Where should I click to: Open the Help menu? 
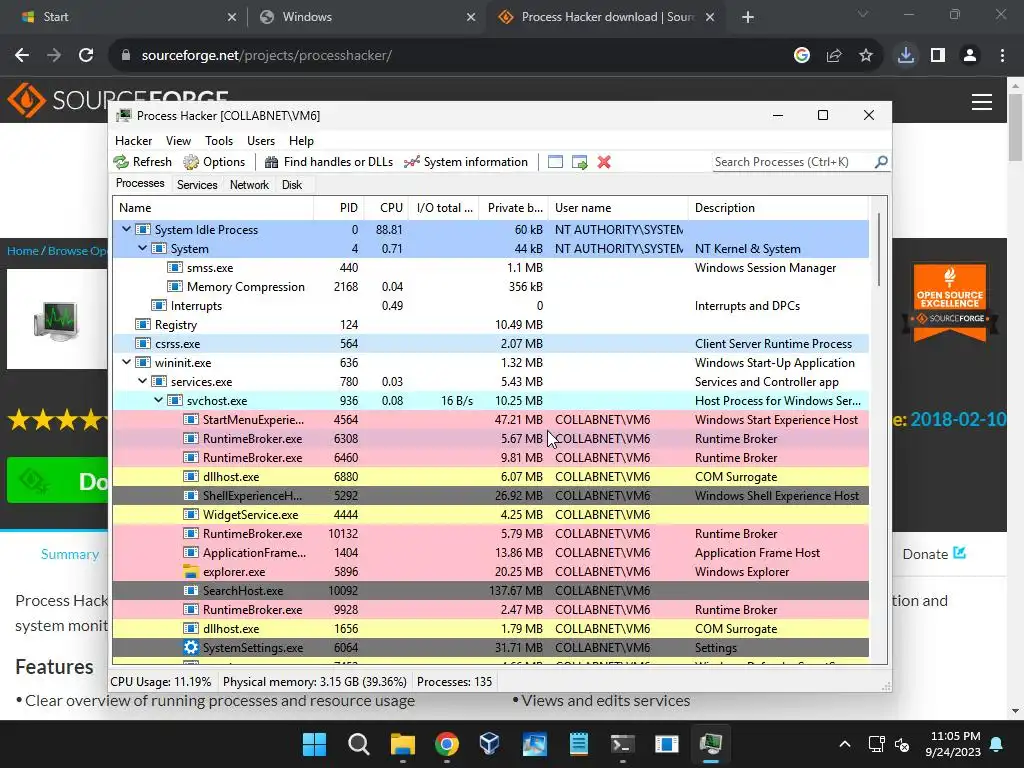pos(301,140)
